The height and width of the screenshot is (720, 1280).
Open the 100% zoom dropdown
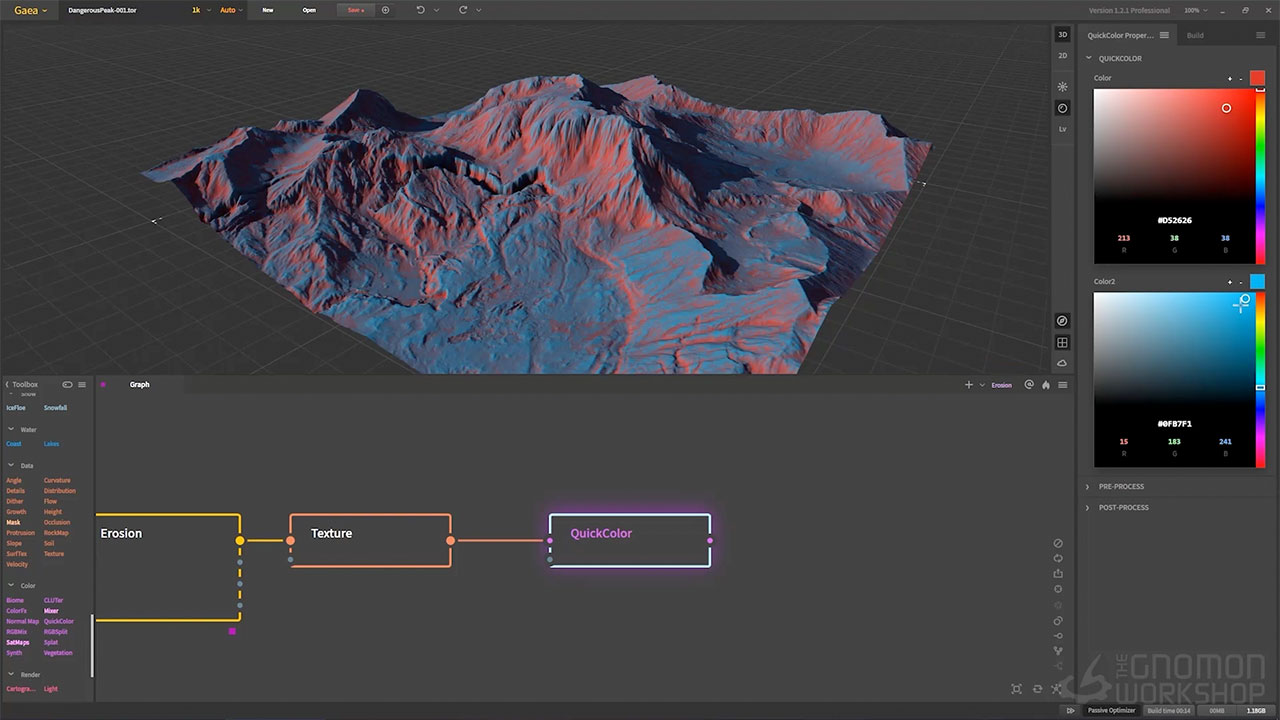click(x=1195, y=10)
